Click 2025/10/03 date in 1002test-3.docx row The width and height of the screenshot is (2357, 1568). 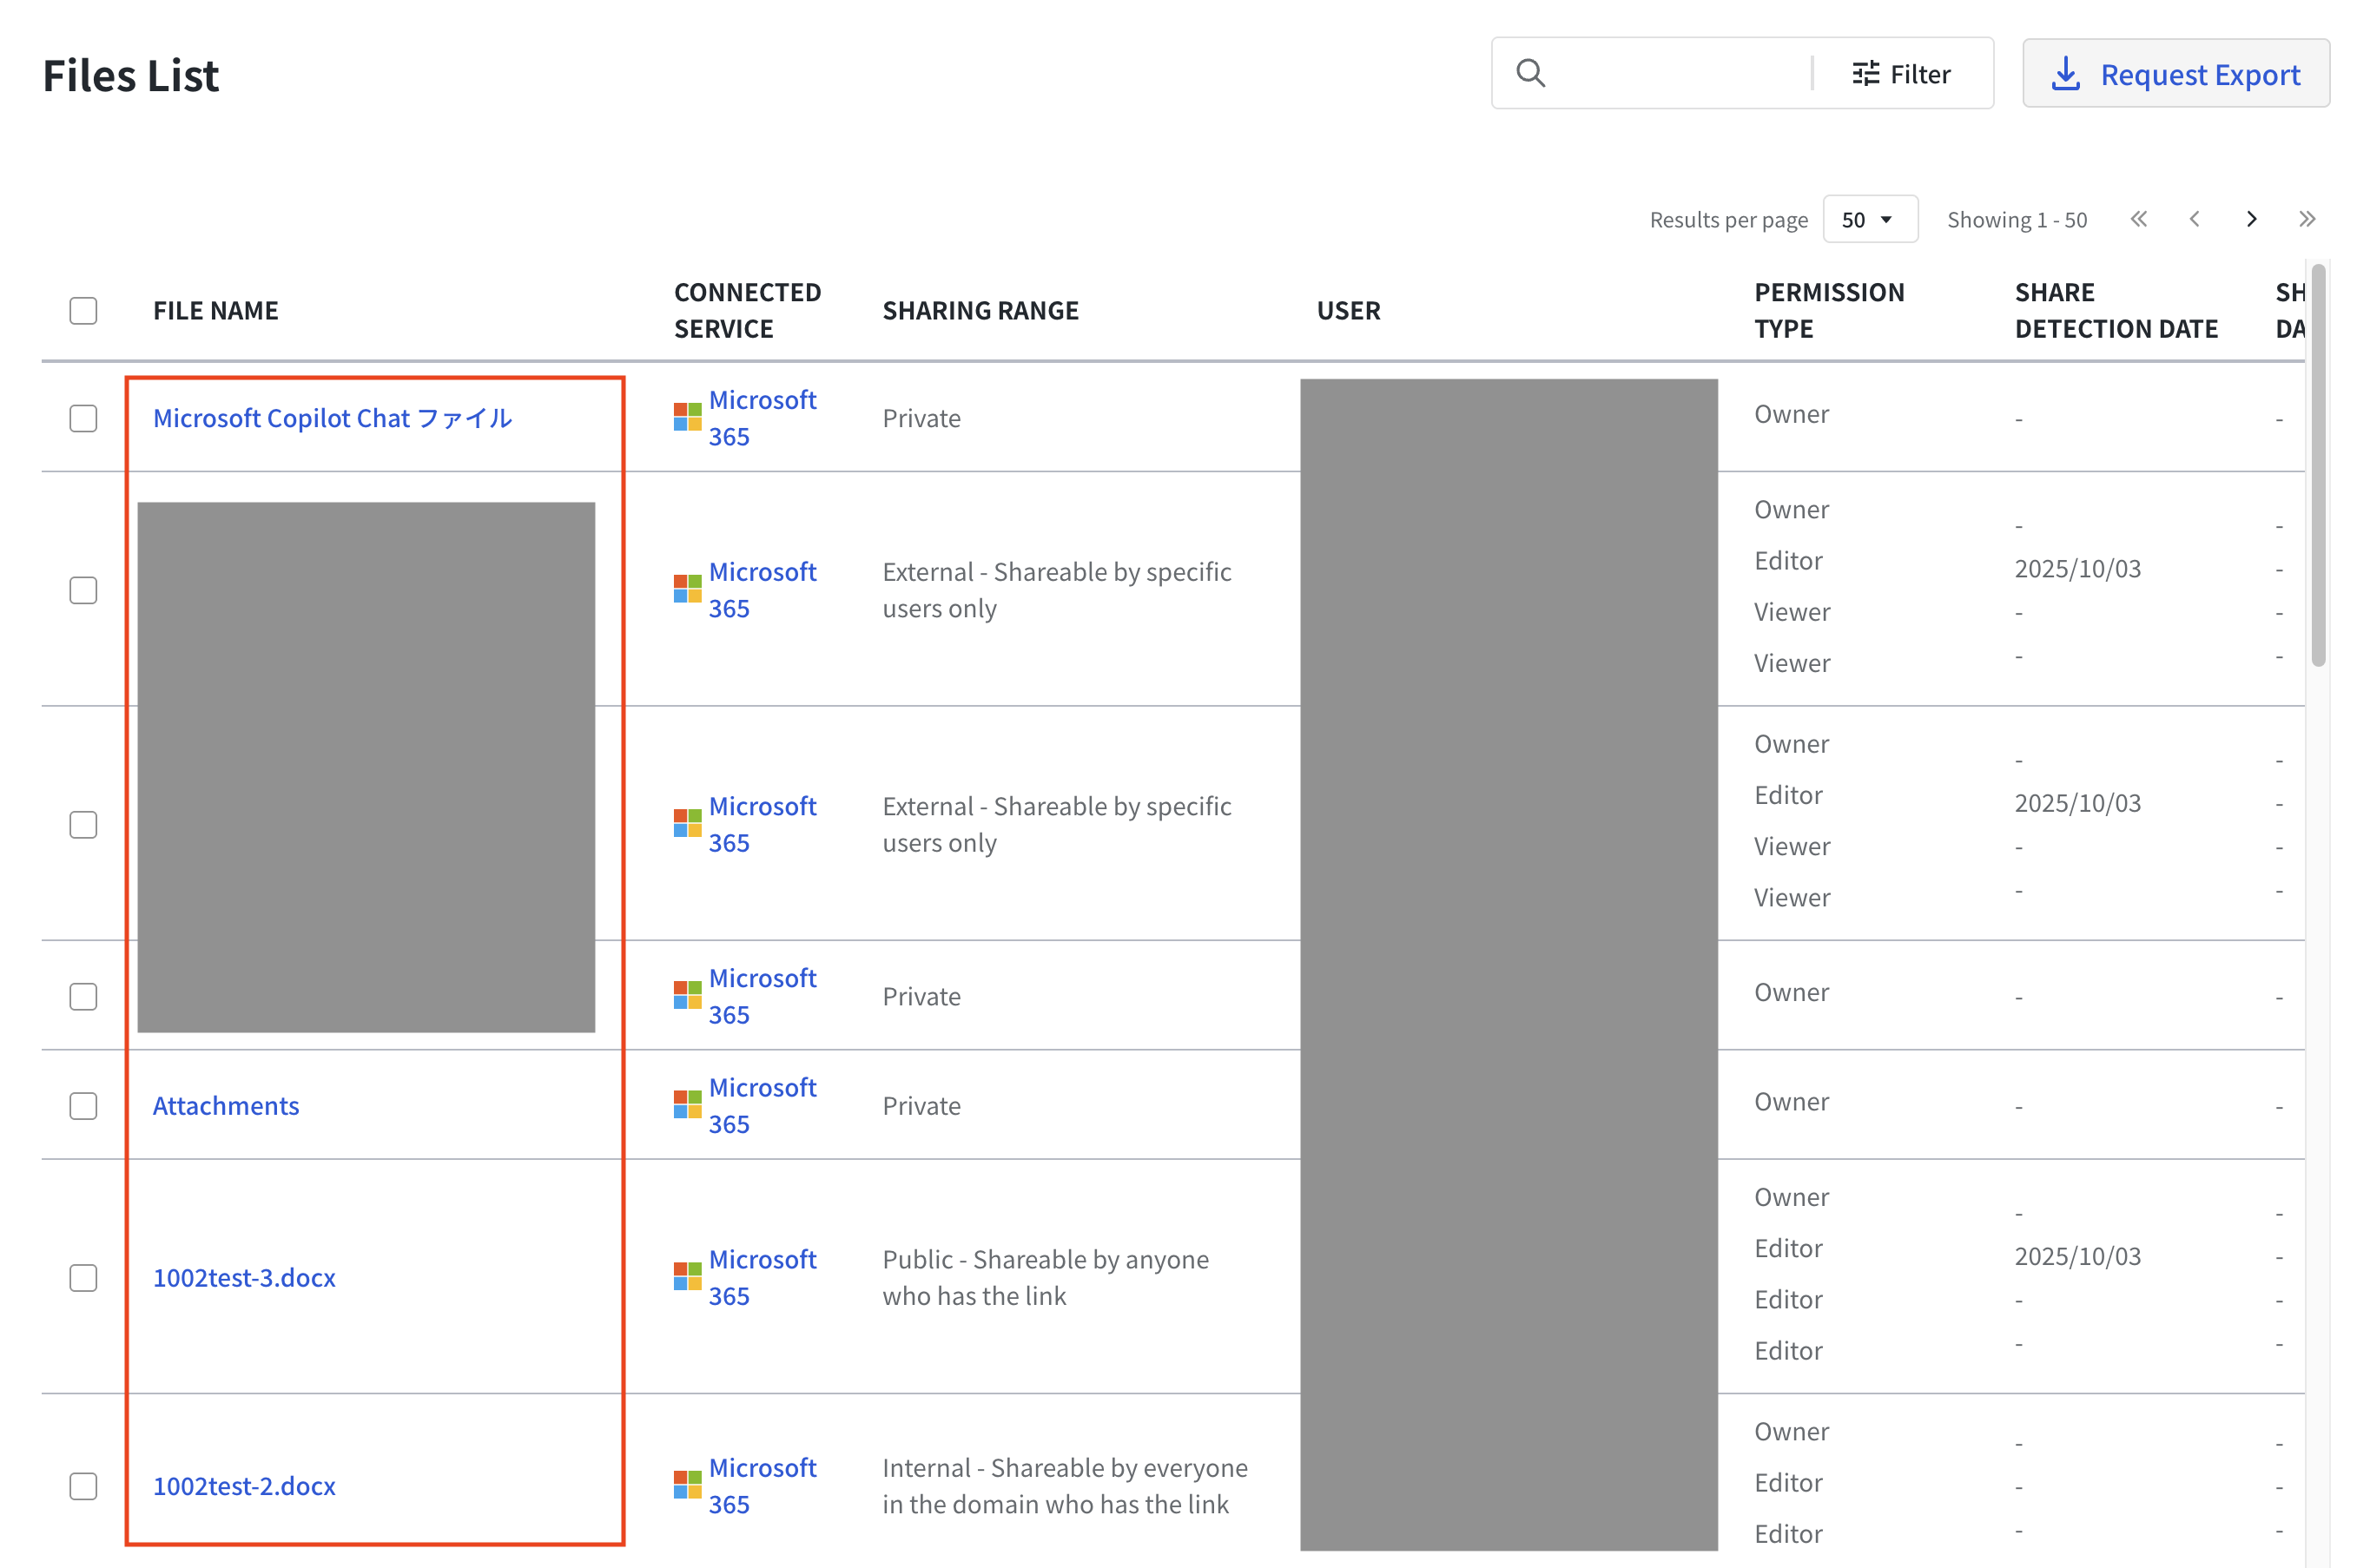tap(2077, 1256)
